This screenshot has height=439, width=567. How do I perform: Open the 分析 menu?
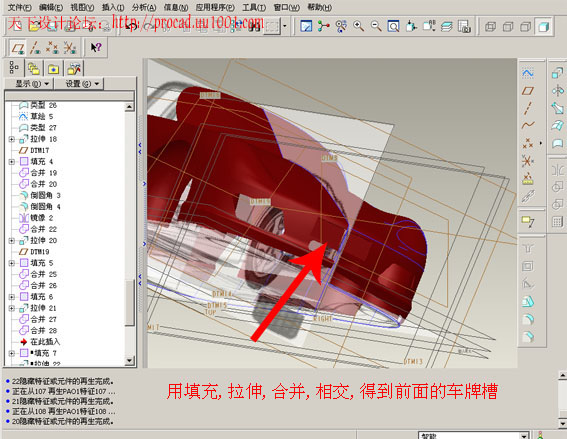click(144, 7)
